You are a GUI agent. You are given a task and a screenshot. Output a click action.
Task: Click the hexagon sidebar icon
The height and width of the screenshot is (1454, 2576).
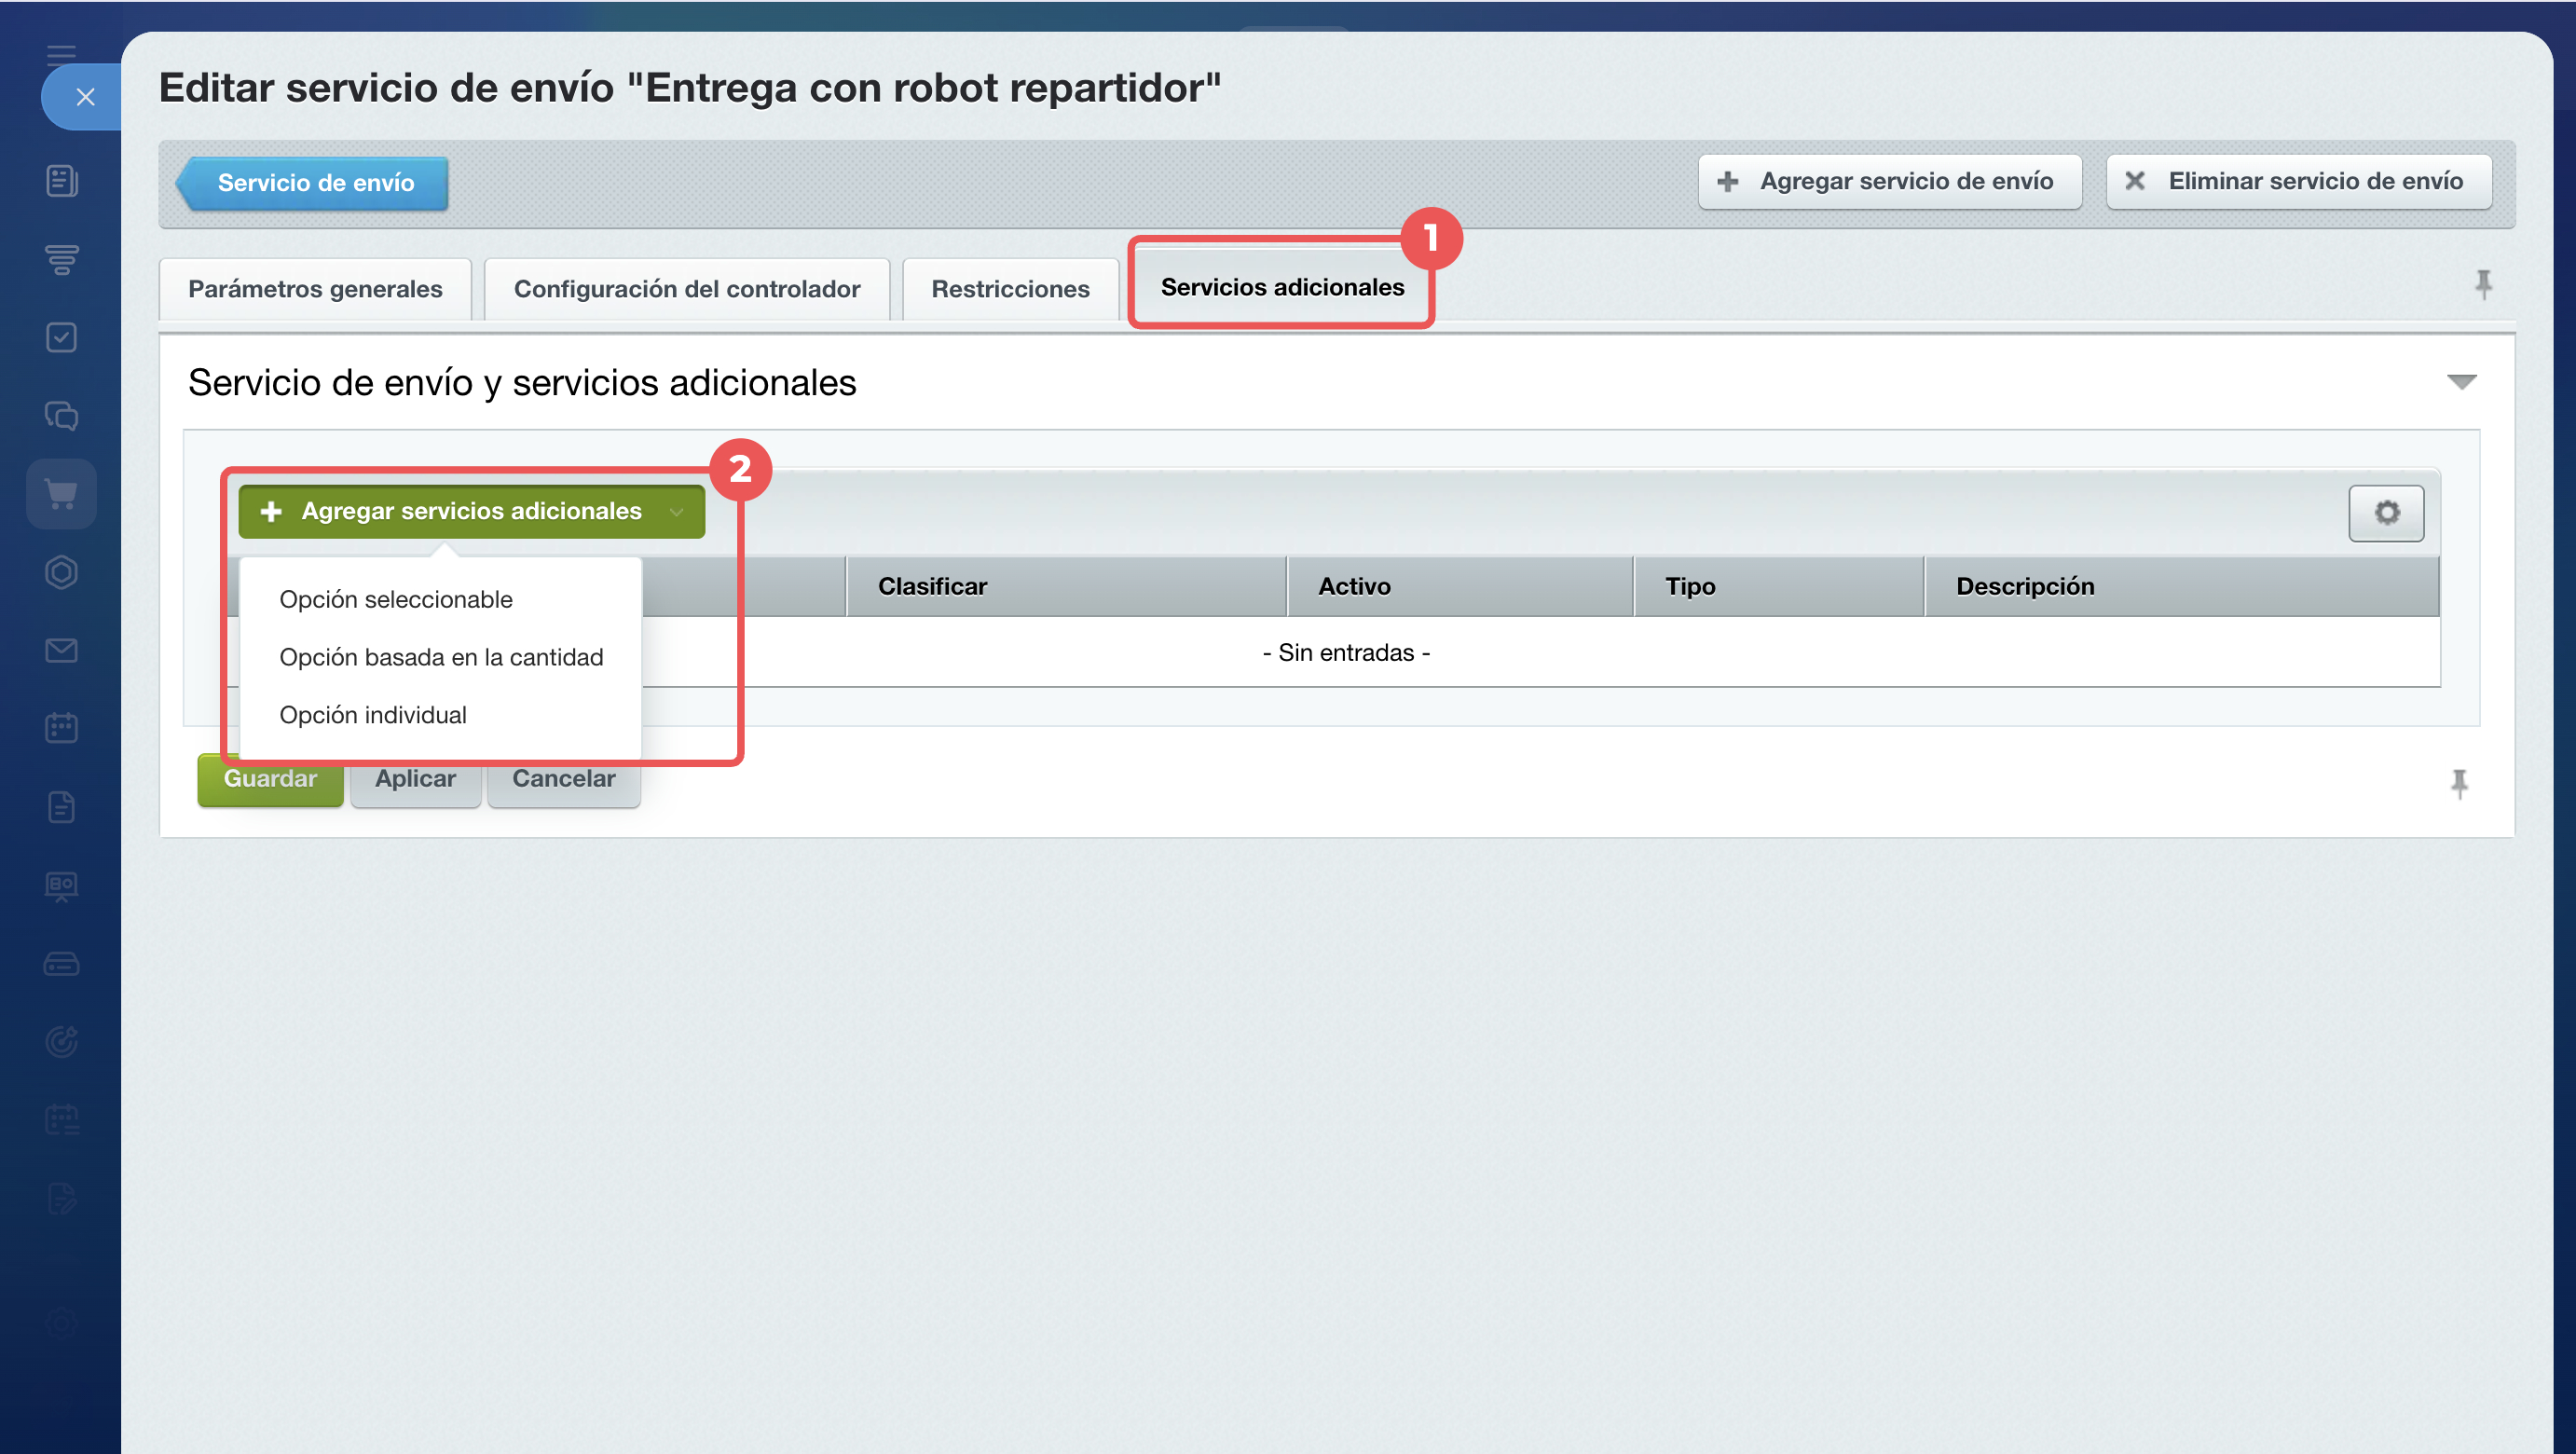point(62,572)
